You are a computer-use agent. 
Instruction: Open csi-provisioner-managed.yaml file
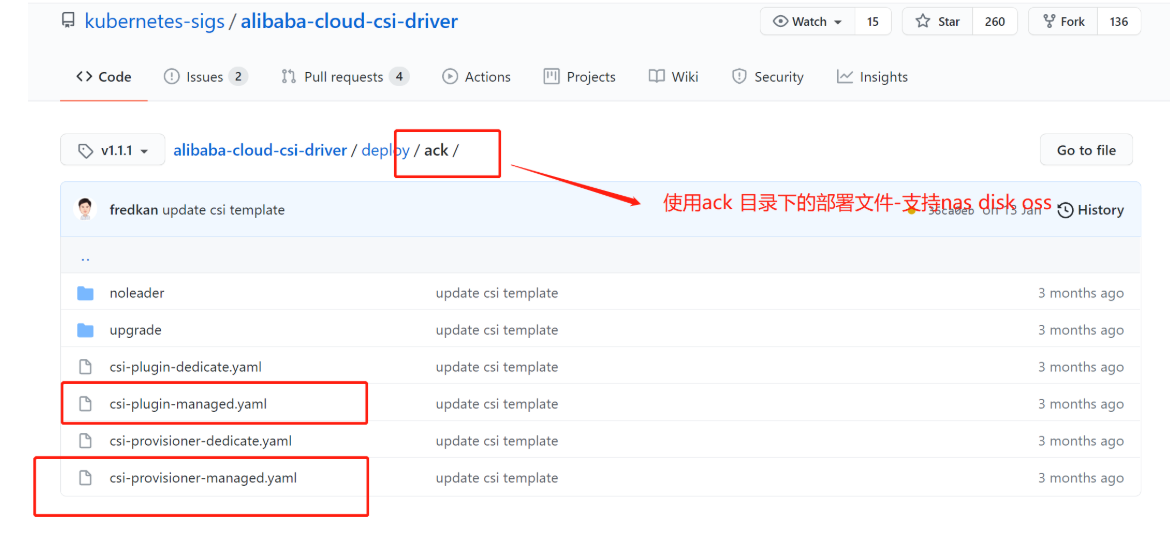tap(203, 478)
